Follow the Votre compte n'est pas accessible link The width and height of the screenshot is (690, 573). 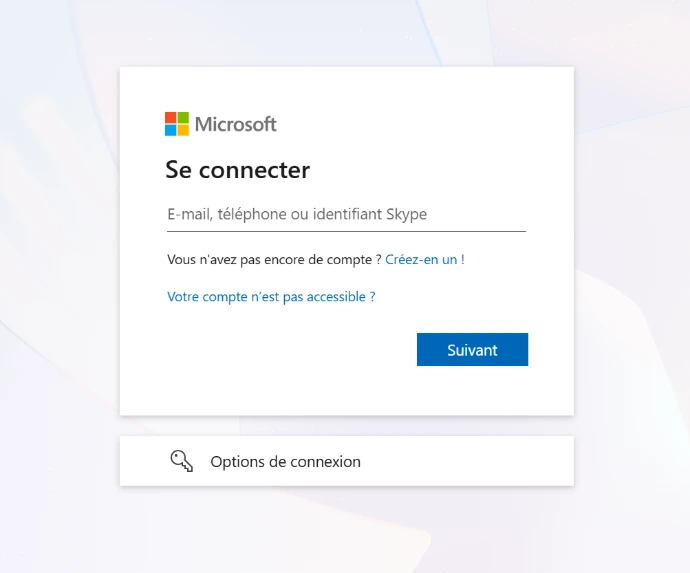pos(271,297)
